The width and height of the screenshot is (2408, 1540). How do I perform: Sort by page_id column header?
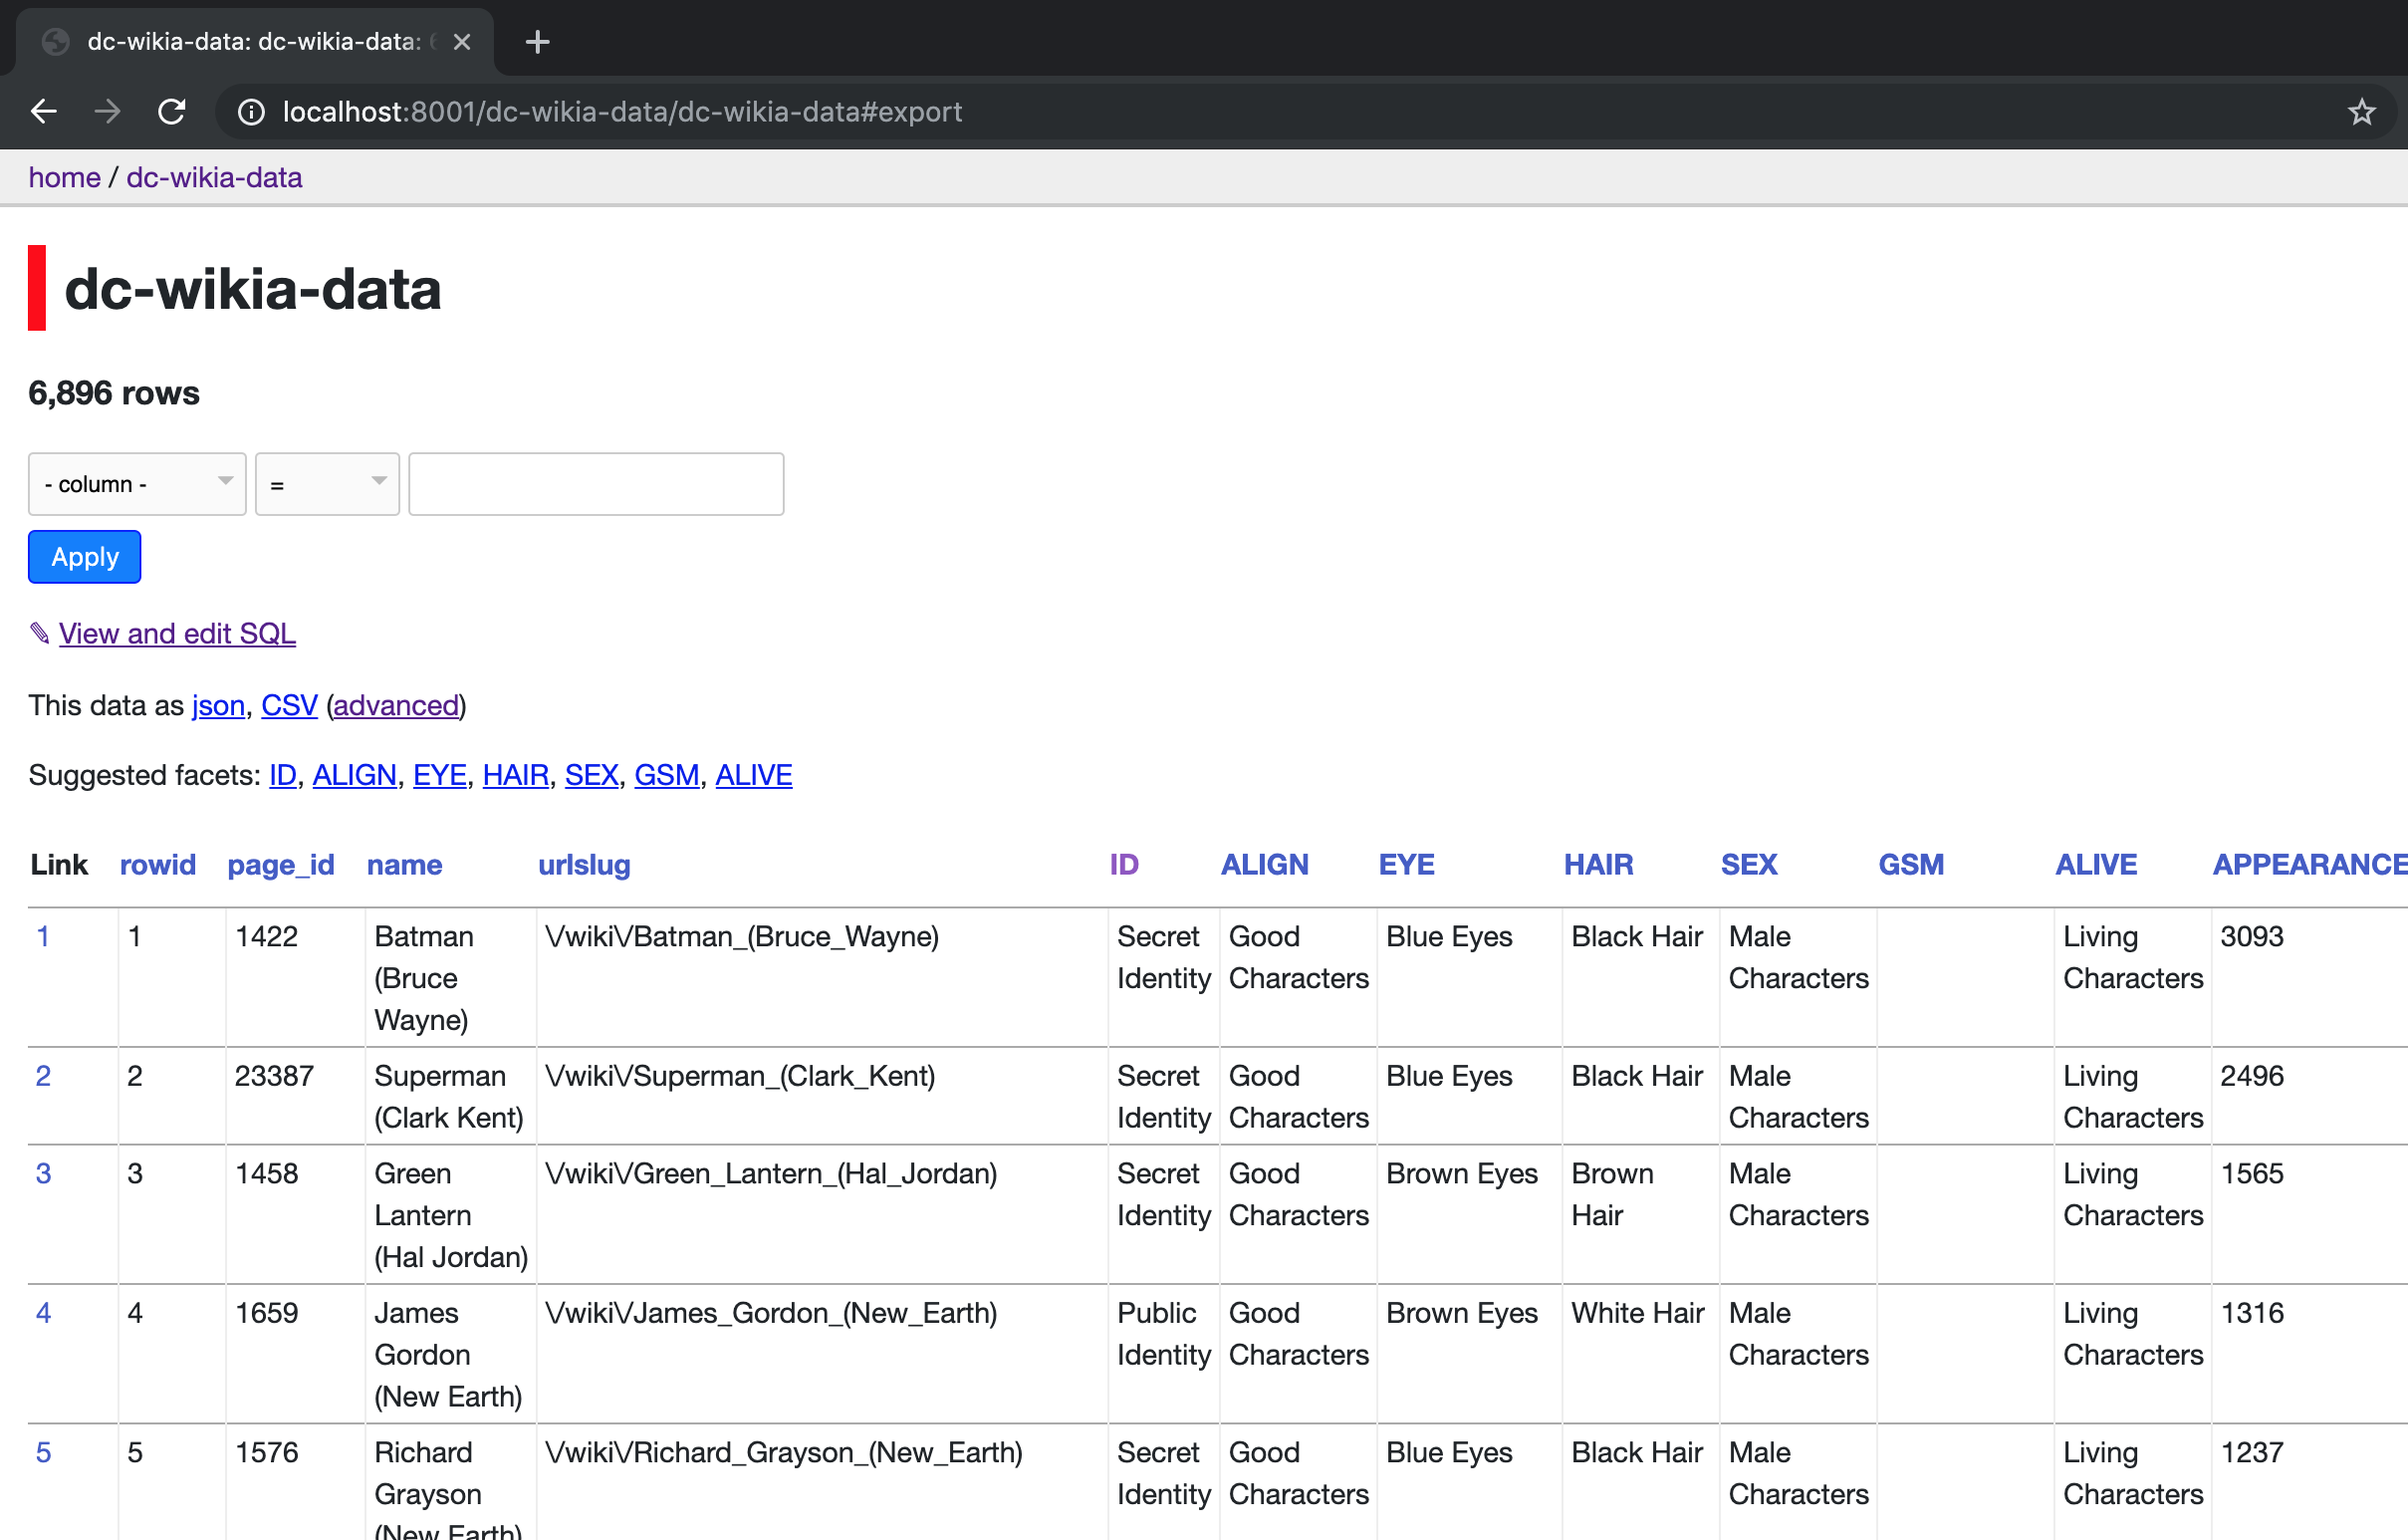click(281, 865)
